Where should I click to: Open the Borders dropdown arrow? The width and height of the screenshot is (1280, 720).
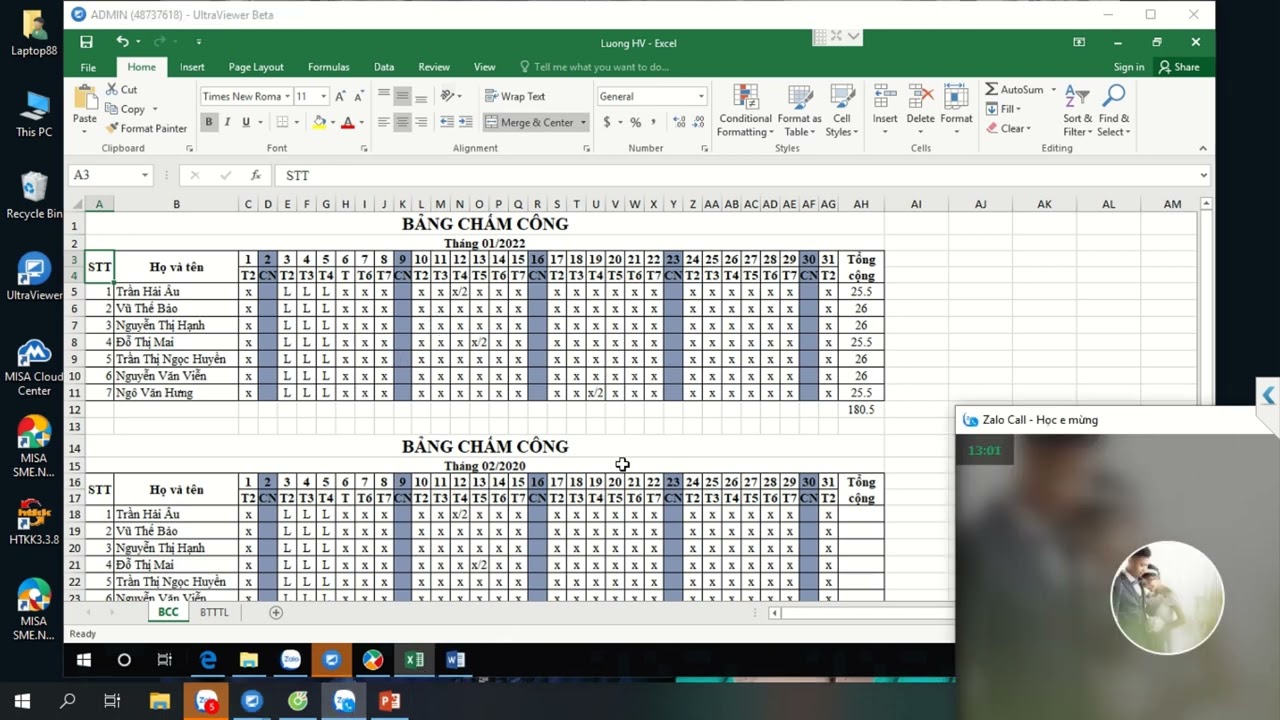coord(297,122)
